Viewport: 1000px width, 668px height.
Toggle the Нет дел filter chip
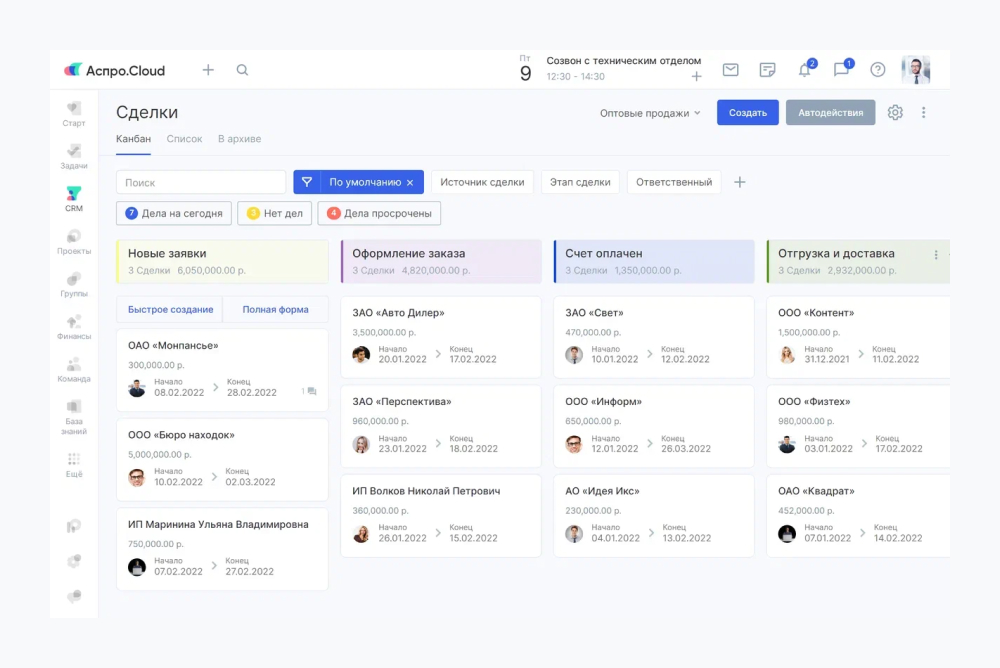[274, 213]
